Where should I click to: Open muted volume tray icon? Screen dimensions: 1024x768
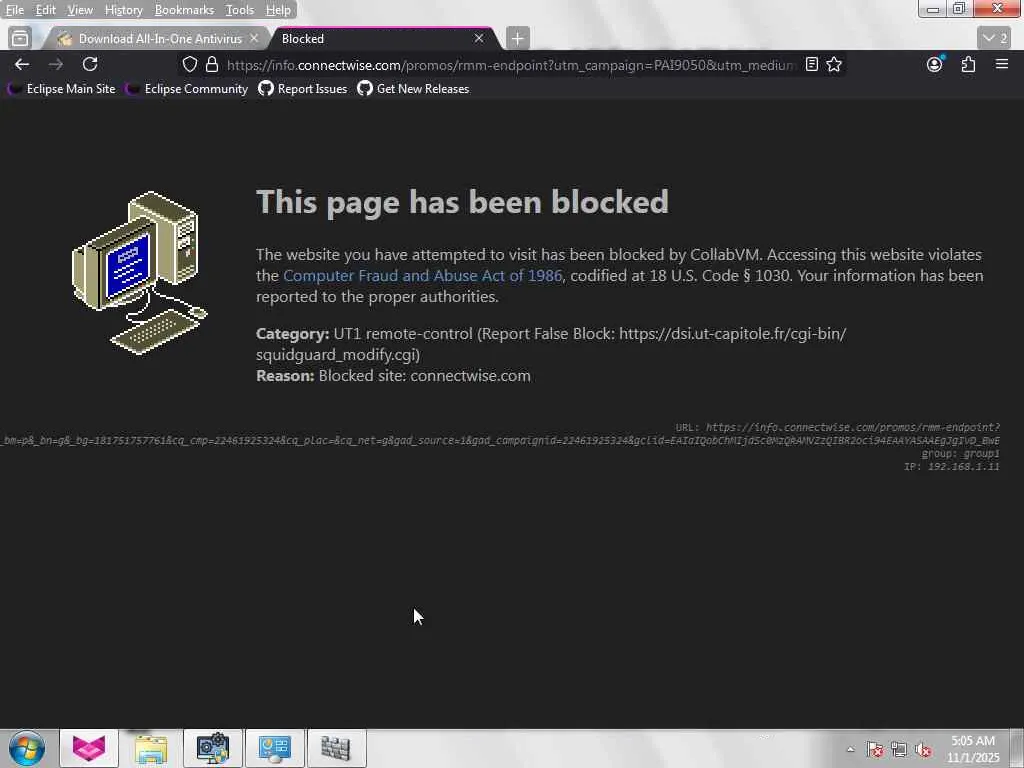pyautogui.click(x=923, y=749)
